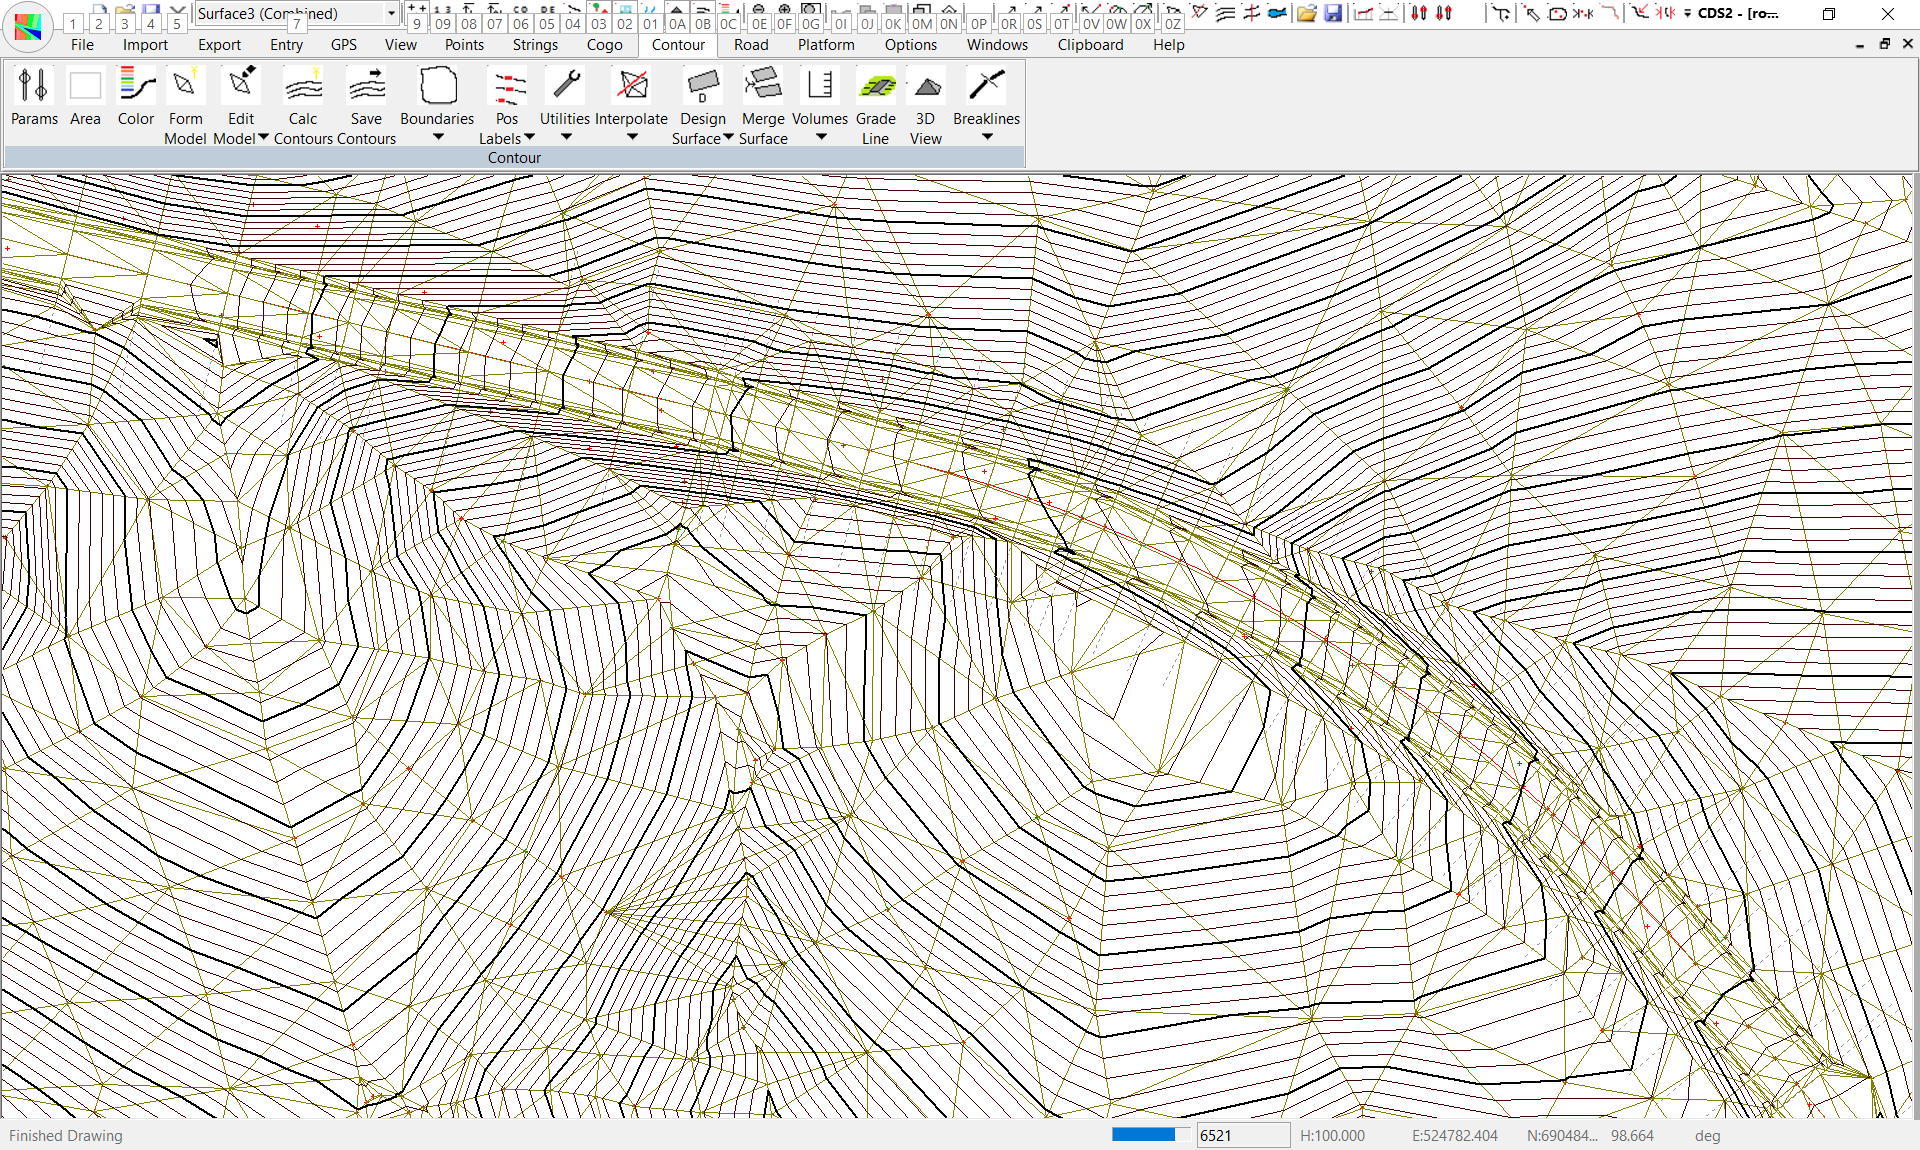Click the yellow open folder icon
This screenshot has height=1150, width=1920.
(1306, 13)
